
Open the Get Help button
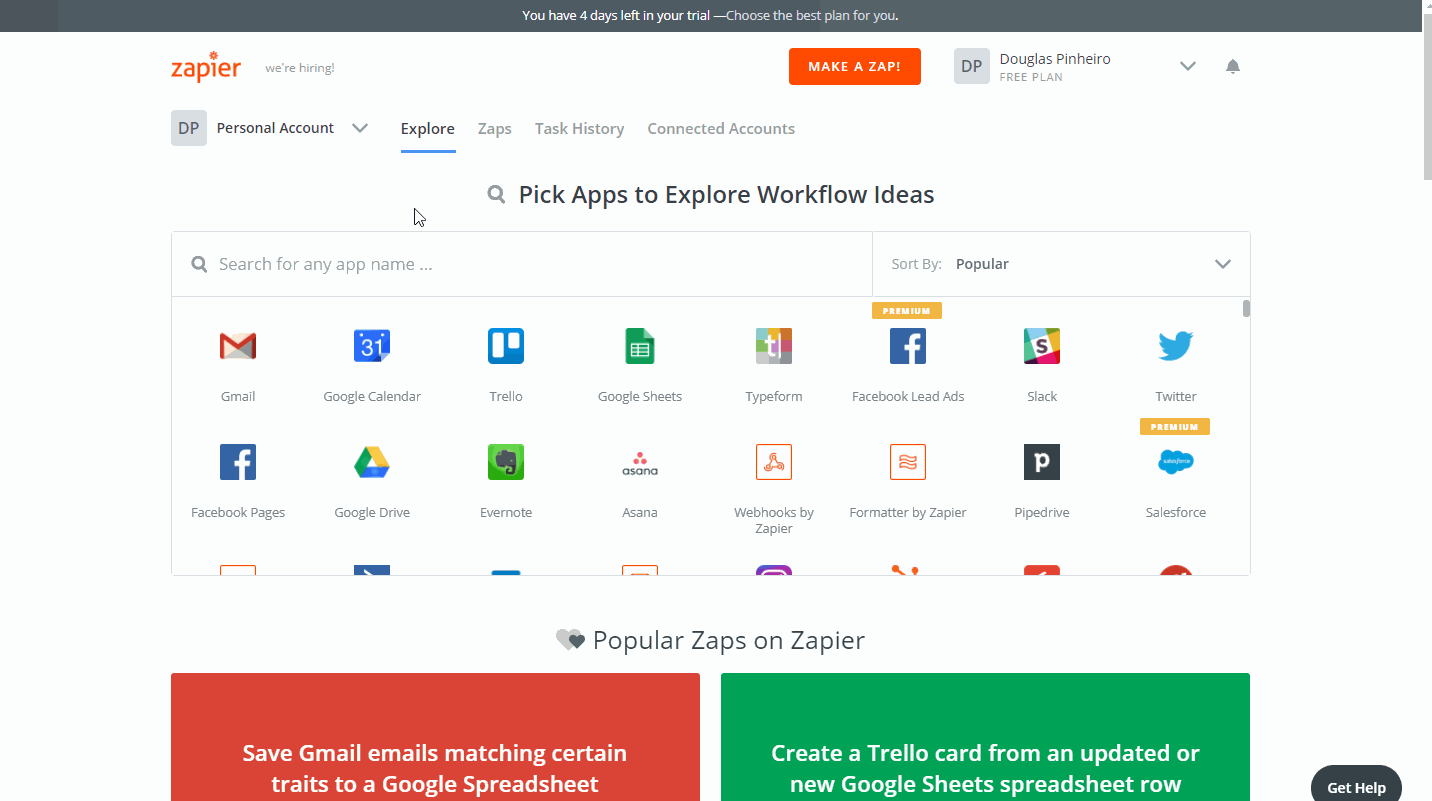pos(1356,787)
